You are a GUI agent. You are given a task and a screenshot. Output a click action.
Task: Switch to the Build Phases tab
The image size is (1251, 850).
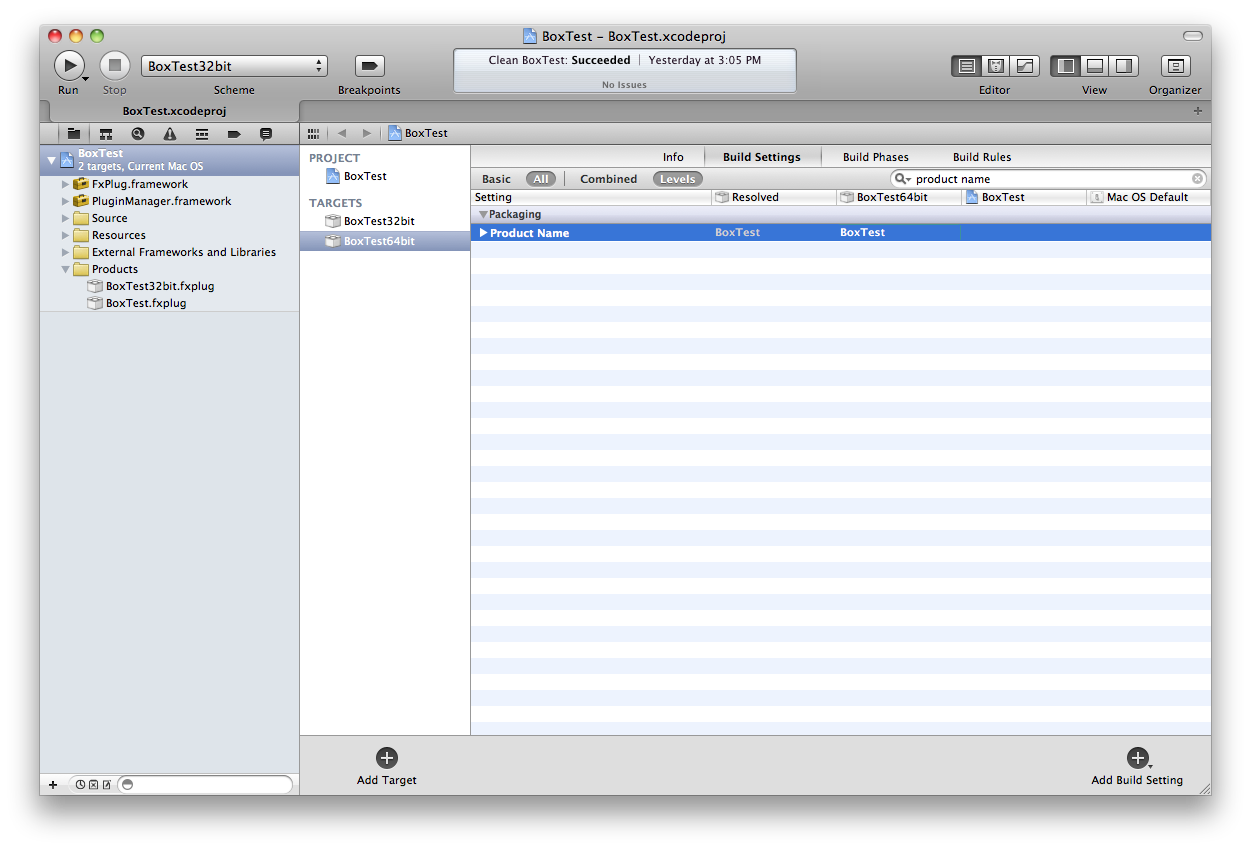point(875,157)
